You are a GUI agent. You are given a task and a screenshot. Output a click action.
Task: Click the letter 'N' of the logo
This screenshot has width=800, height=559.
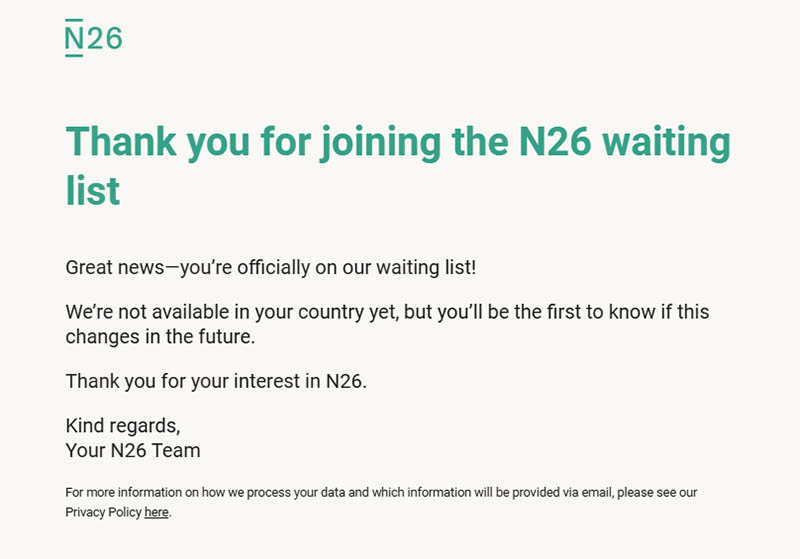74,38
